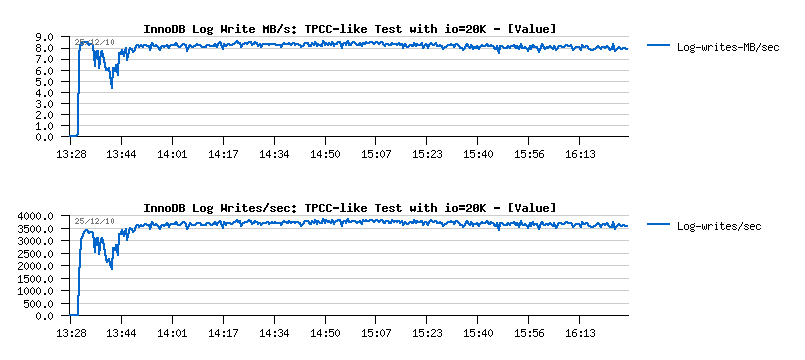This screenshot has height=360, width=805.
Task: Click the 2.0 y-axis label
Action: 45,115
